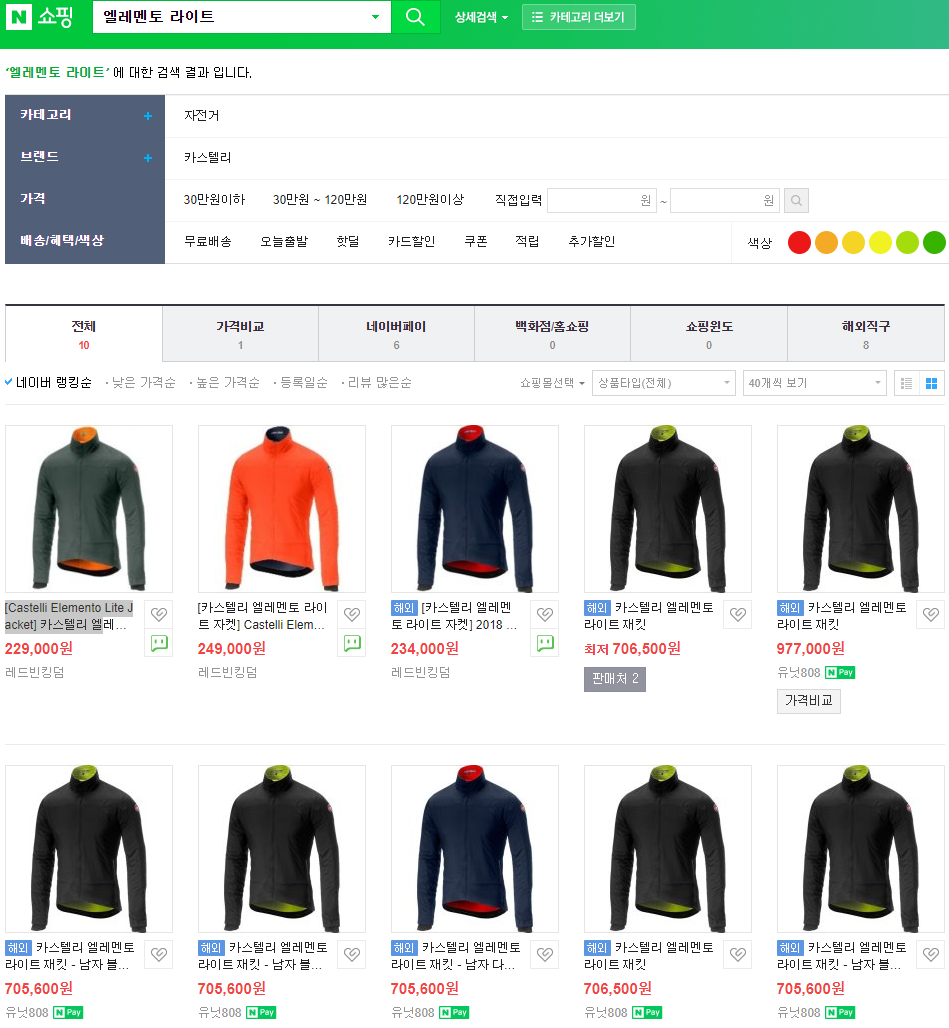Click the 카스텔리 brand link

(x=208, y=158)
